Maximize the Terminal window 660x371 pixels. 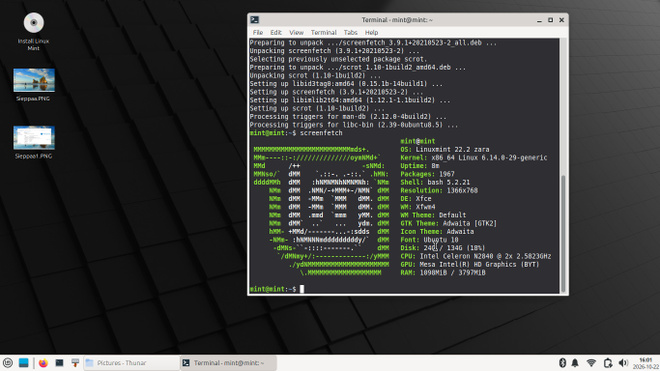pyautogui.click(x=550, y=20)
